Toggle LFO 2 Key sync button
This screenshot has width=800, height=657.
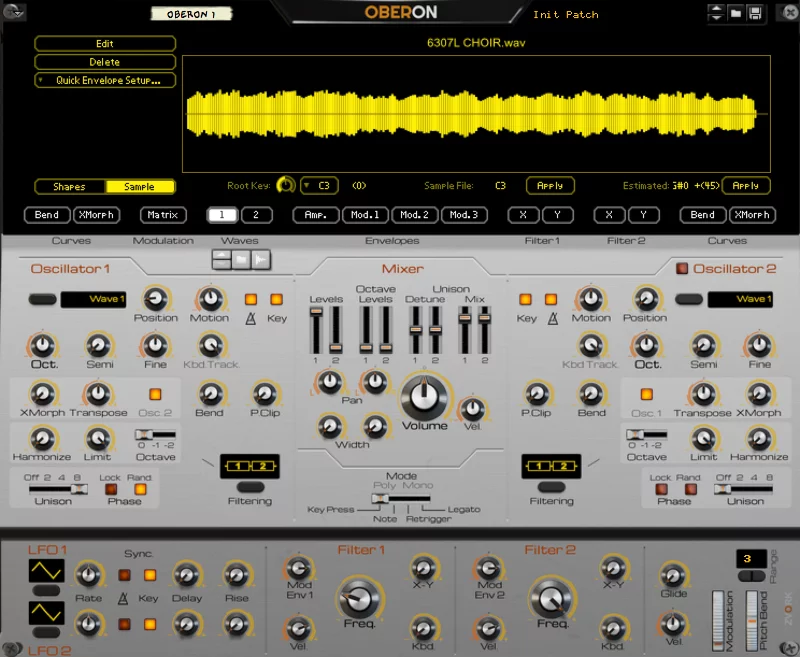[x=150, y=624]
